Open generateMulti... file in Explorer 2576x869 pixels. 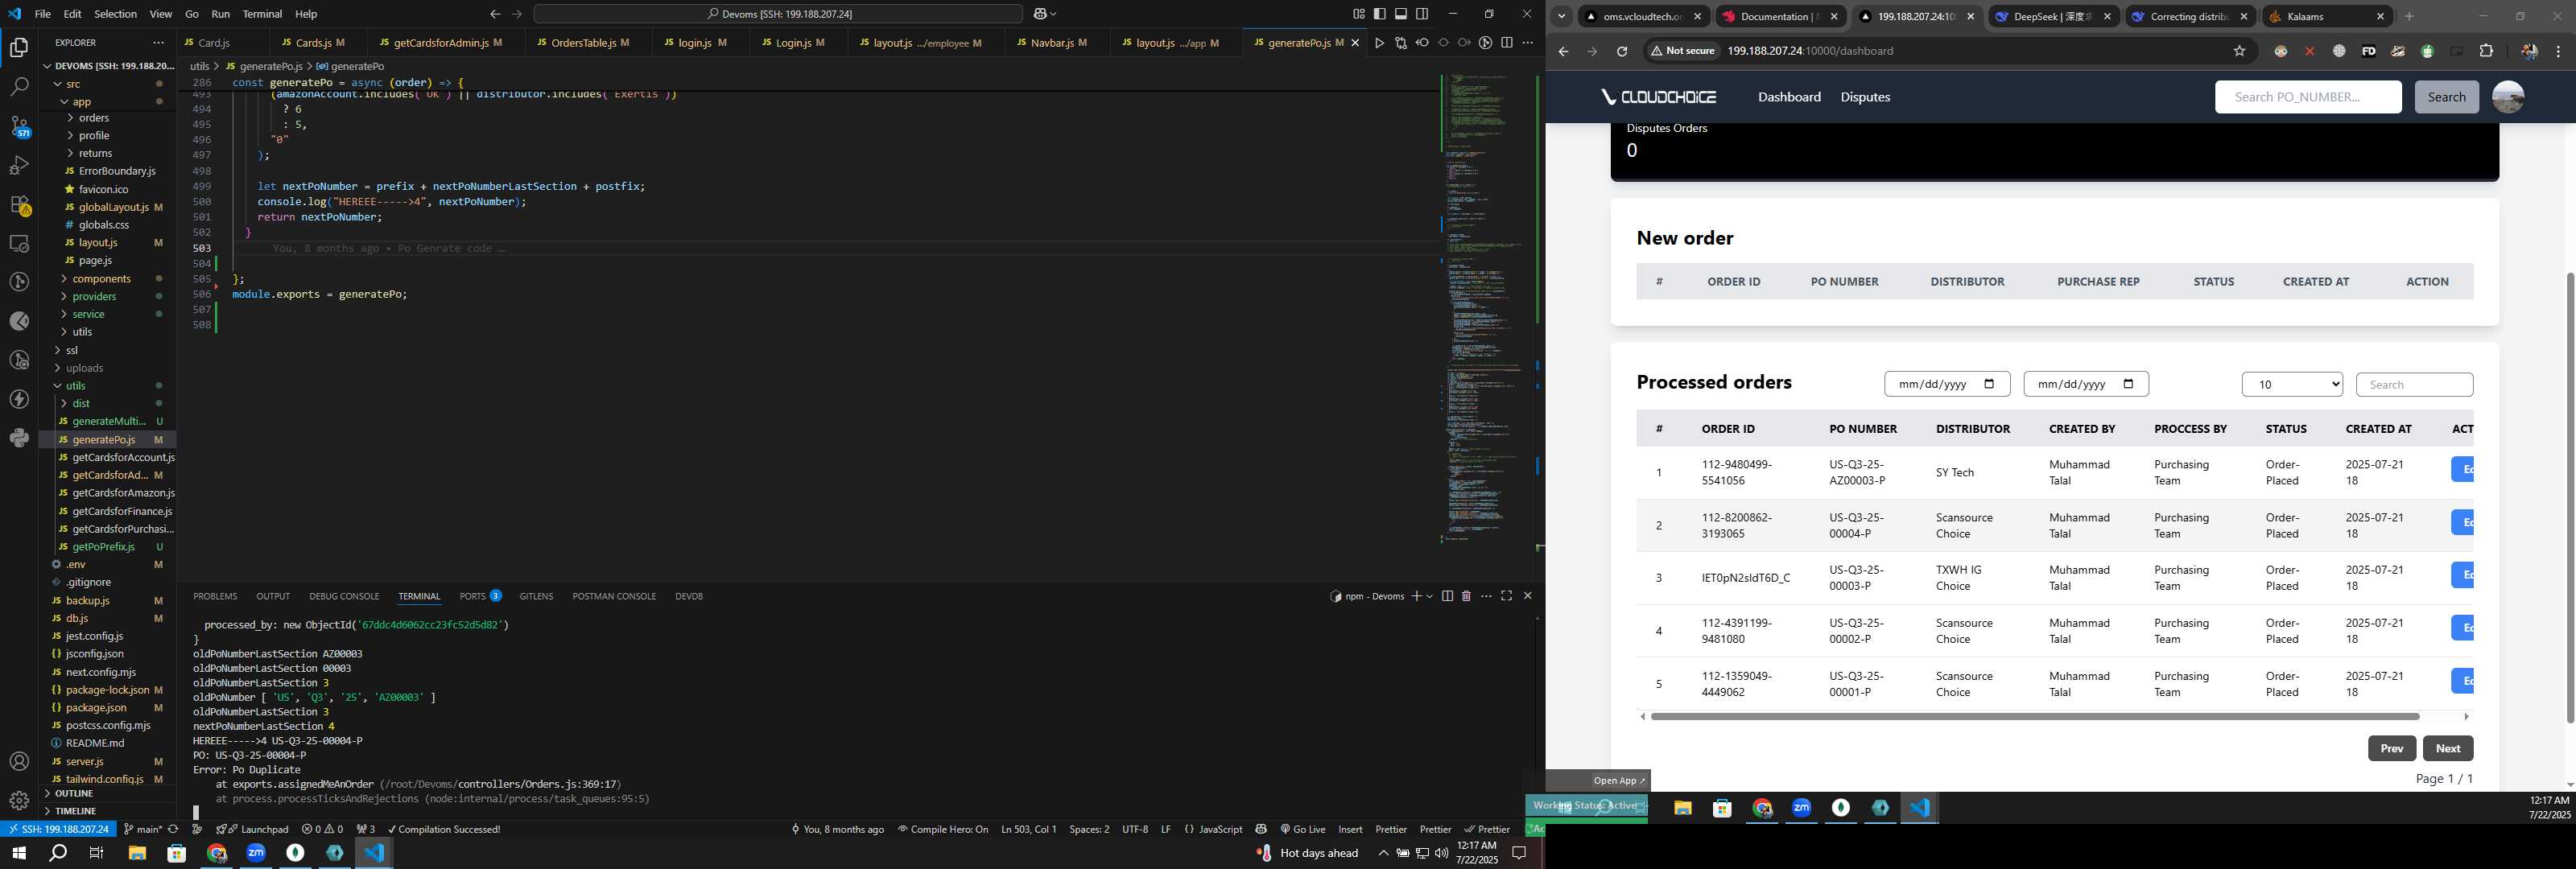click(109, 421)
